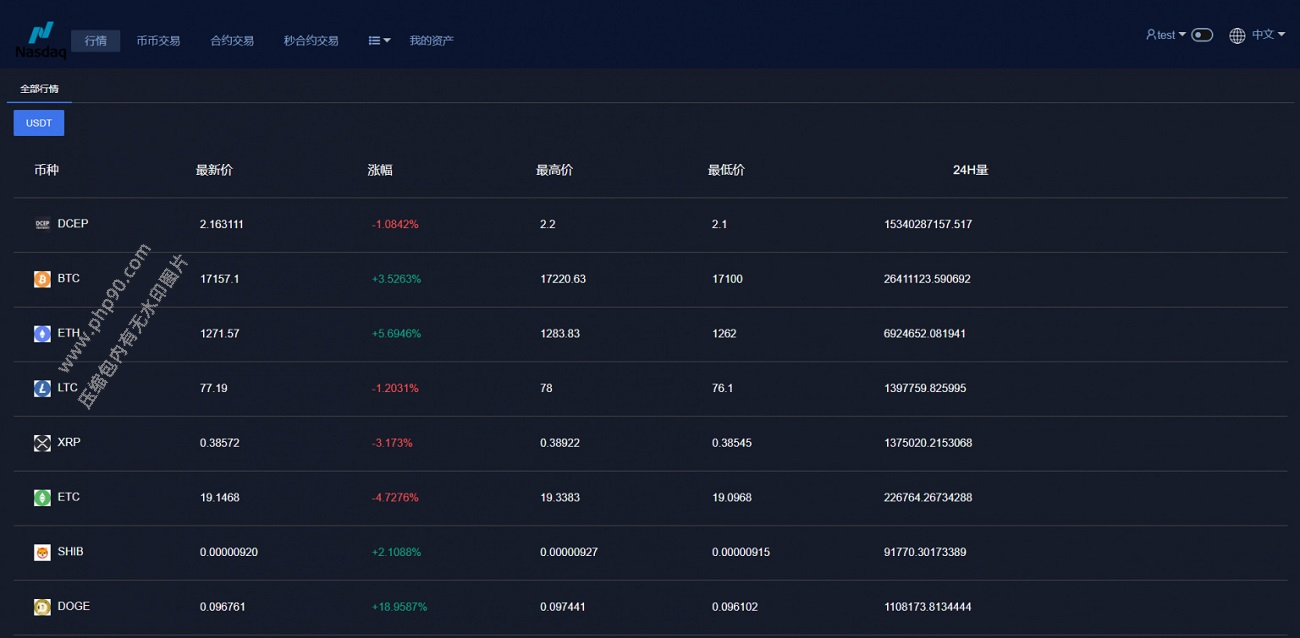Click the LTC coin icon
1300x638 pixels.
click(42, 388)
